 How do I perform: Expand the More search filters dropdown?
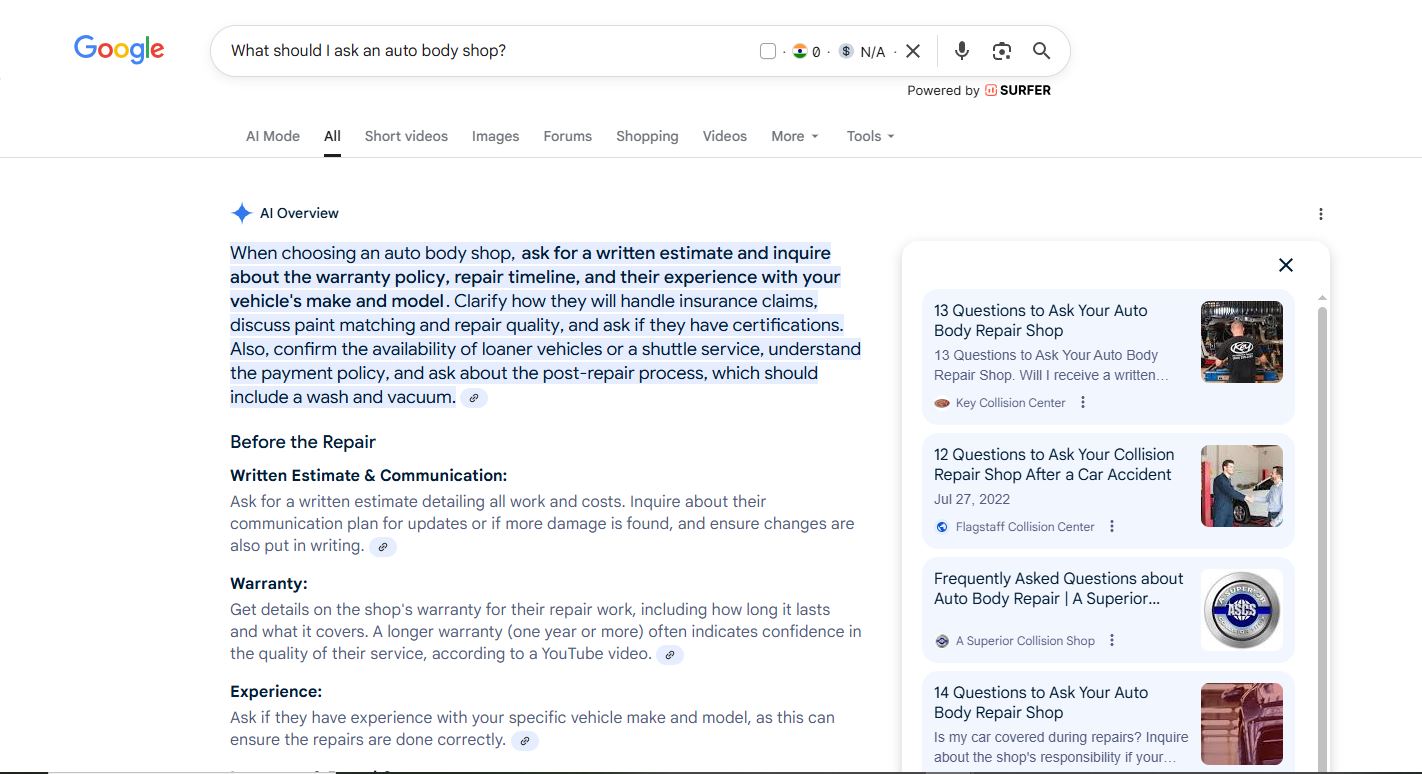click(795, 136)
